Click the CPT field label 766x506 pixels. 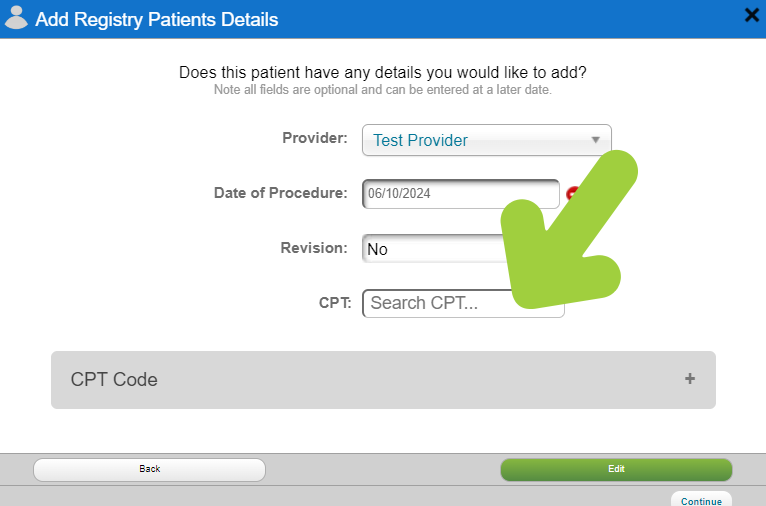pyautogui.click(x=335, y=303)
